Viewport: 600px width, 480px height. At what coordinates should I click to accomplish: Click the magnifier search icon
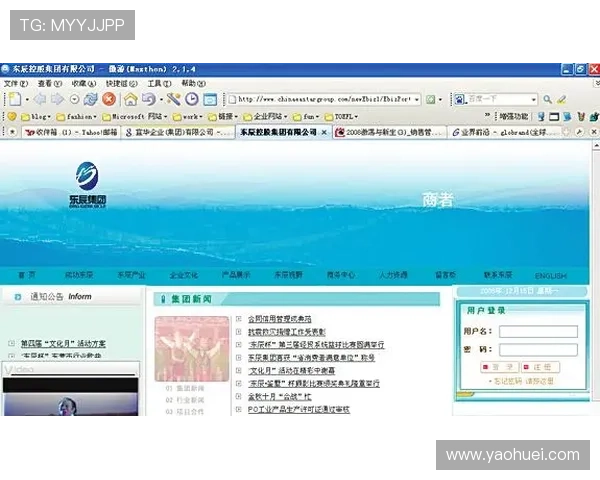548,100
